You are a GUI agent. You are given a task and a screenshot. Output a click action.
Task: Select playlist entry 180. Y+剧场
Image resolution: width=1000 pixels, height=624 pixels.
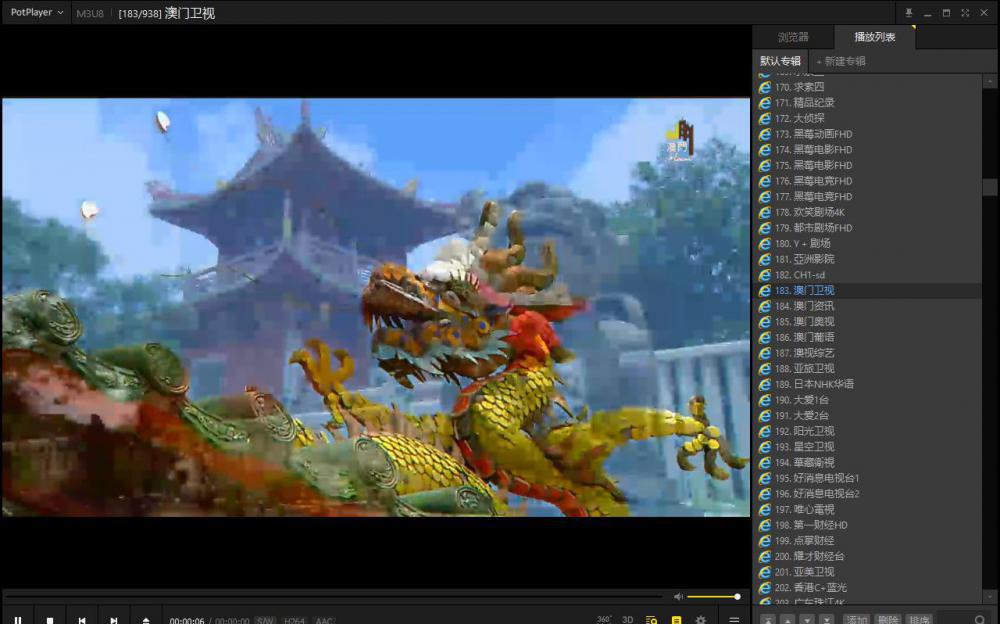(x=869, y=243)
